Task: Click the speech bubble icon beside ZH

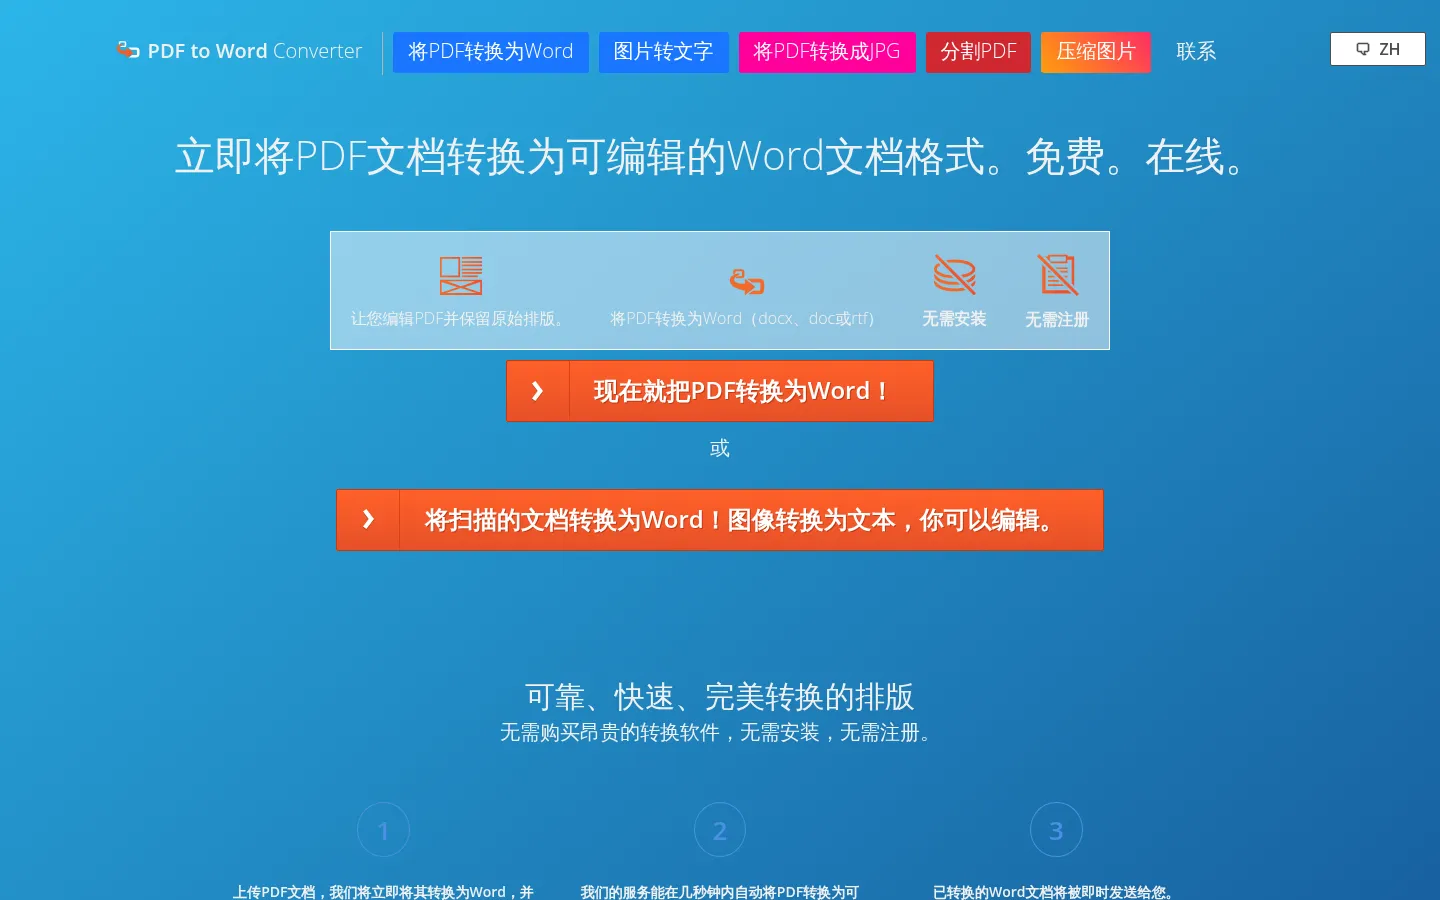Action: (1362, 49)
